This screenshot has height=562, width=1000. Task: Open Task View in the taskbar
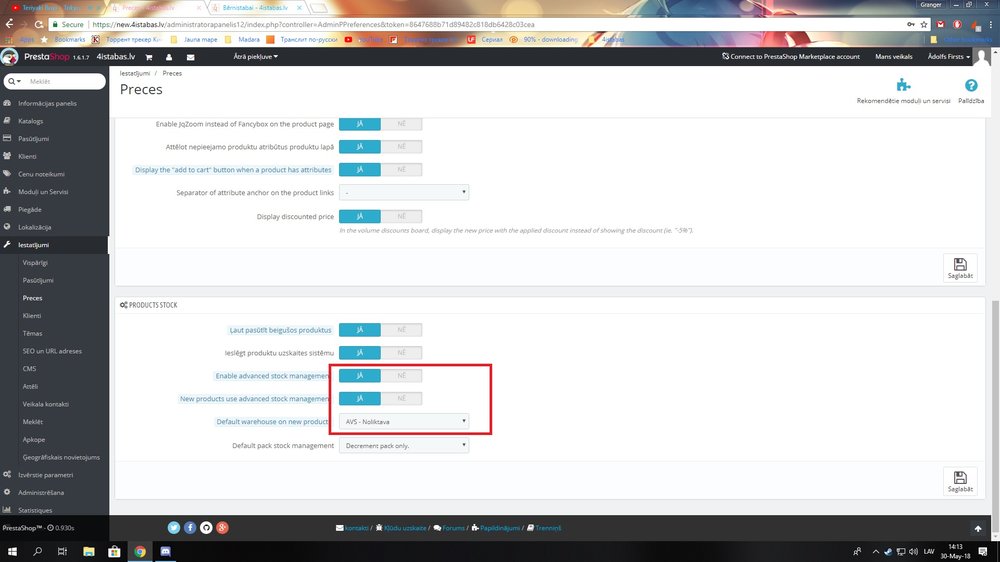pos(62,551)
